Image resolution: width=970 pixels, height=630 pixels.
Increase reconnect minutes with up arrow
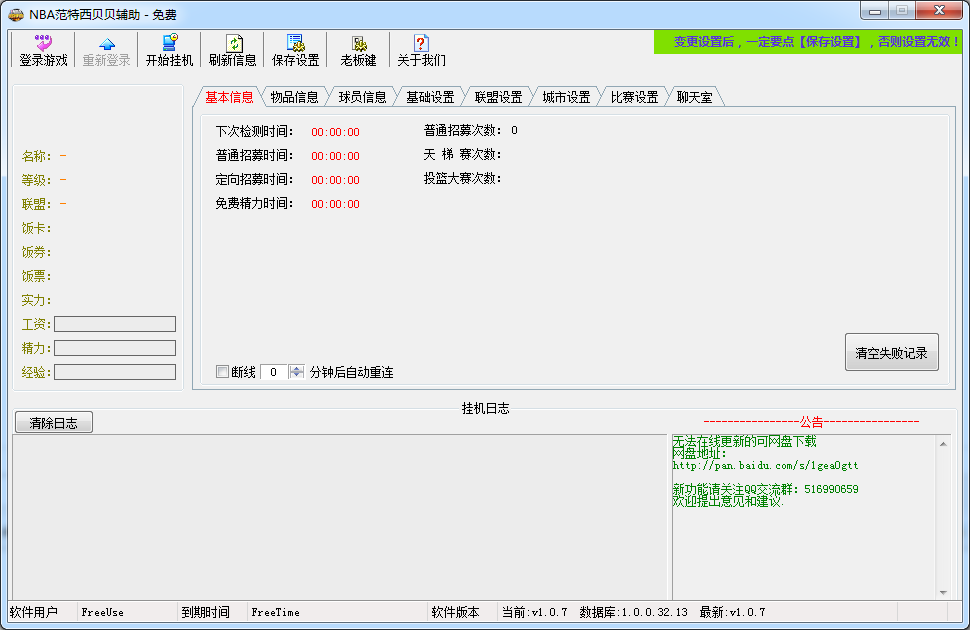point(296,368)
